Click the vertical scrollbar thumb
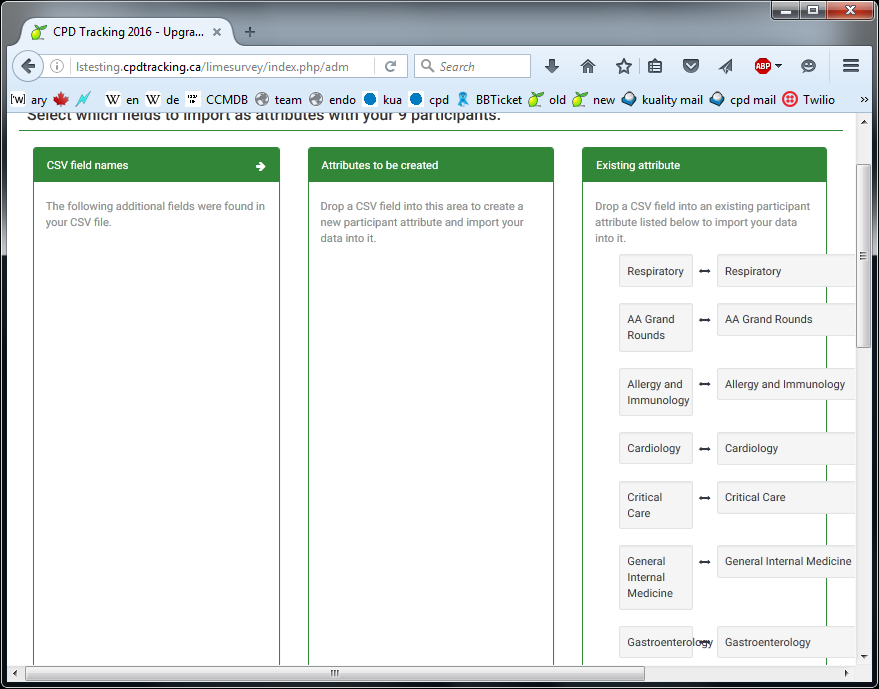The height and width of the screenshot is (689, 879). tap(863, 256)
